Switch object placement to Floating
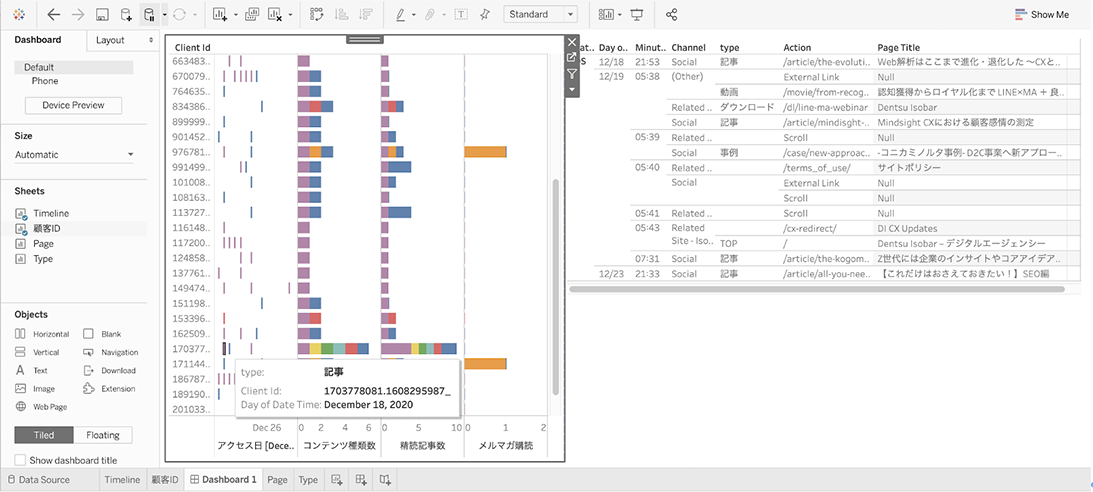The width and height of the screenshot is (1093, 492). click(x=103, y=435)
